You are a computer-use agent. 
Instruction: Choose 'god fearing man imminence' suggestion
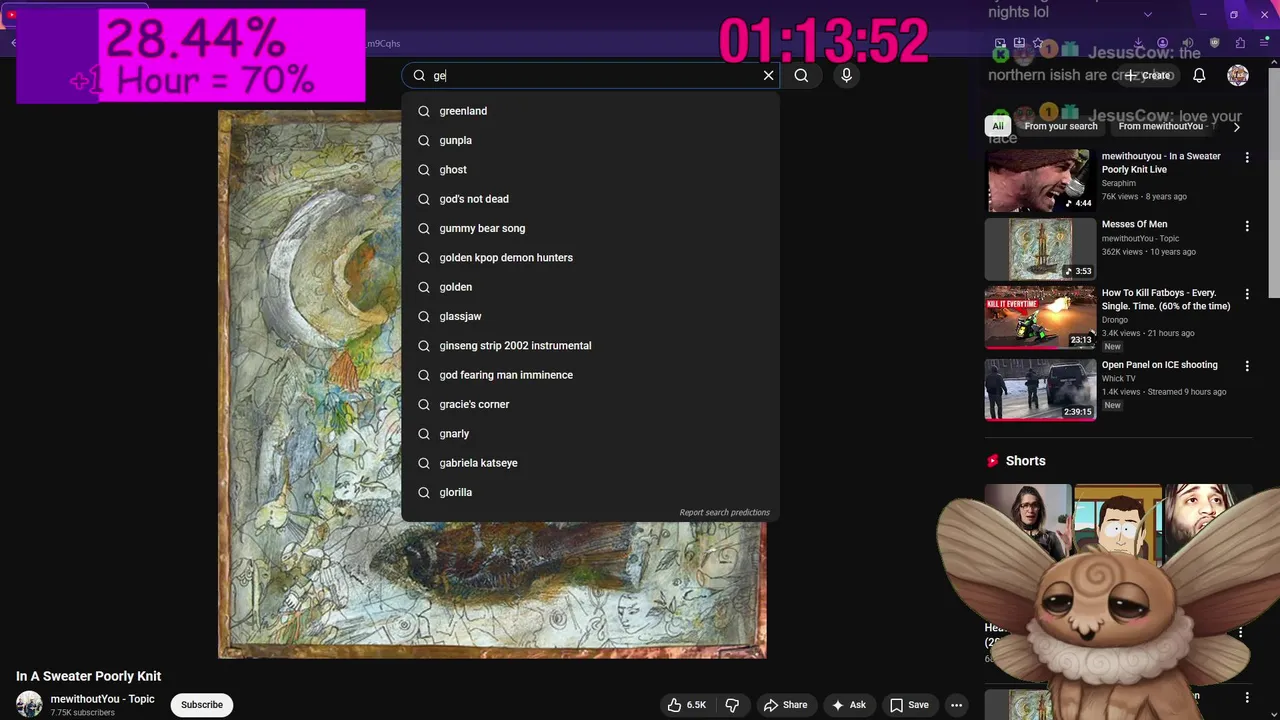[590, 375]
